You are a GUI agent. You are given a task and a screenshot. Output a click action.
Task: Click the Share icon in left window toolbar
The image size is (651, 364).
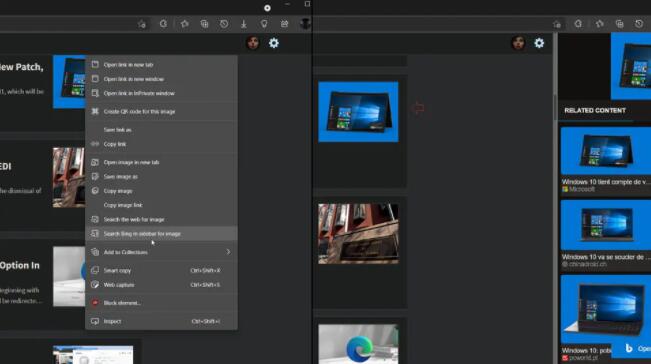point(284,24)
